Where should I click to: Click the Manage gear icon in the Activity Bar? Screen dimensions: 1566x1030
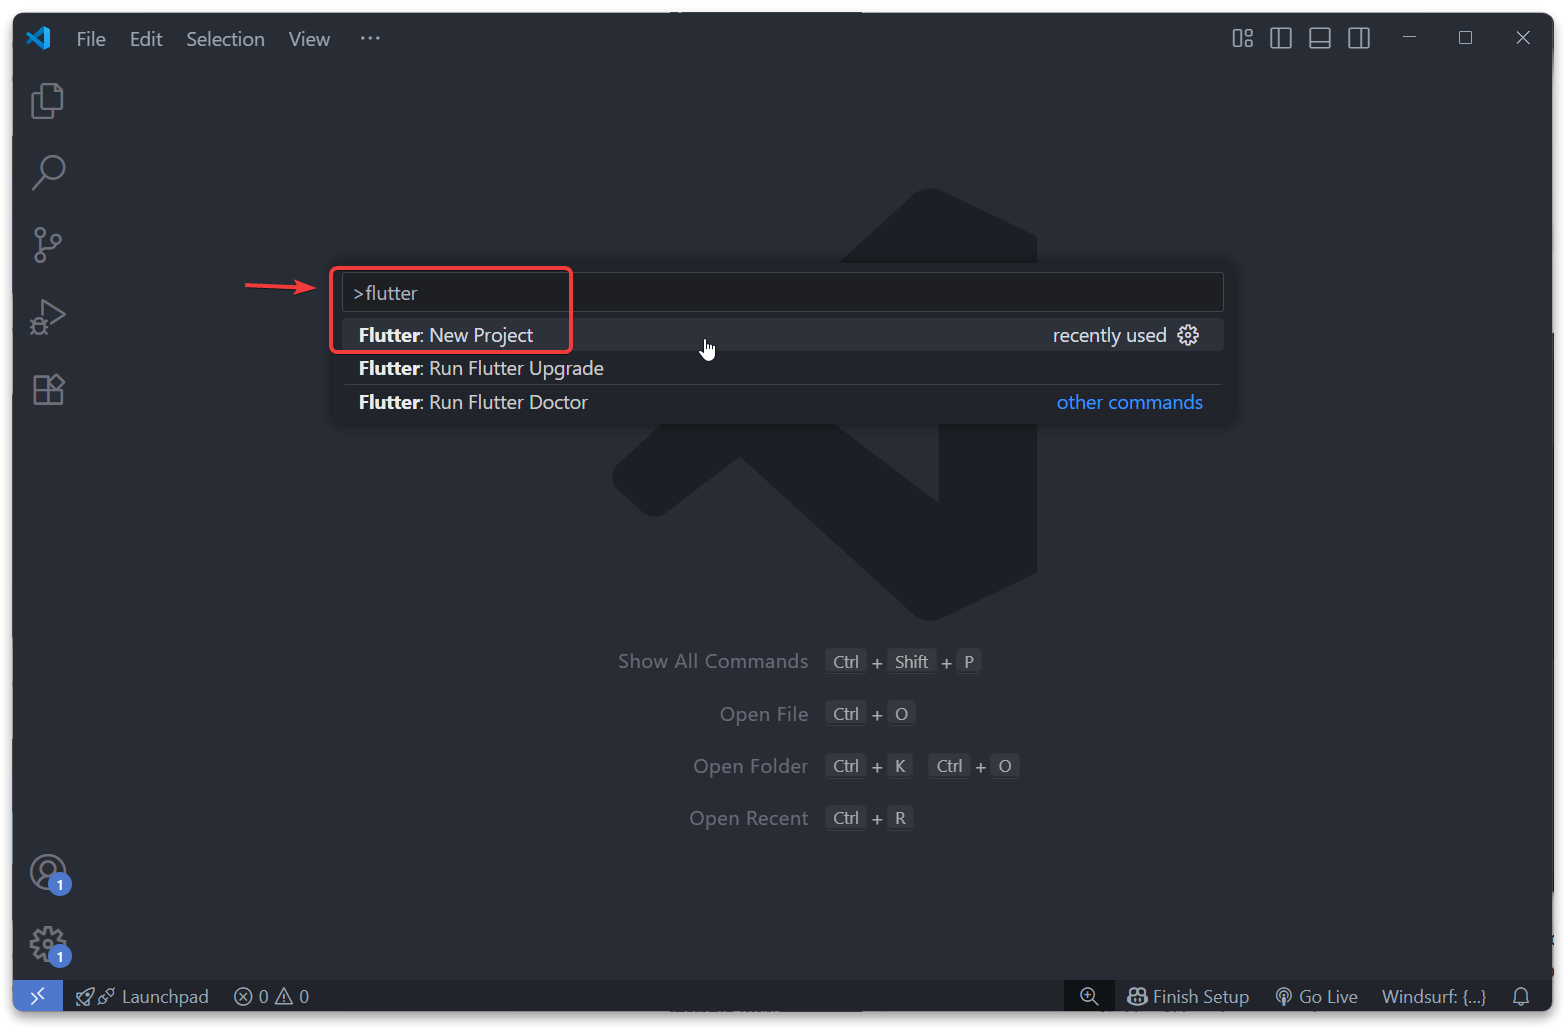(47, 941)
